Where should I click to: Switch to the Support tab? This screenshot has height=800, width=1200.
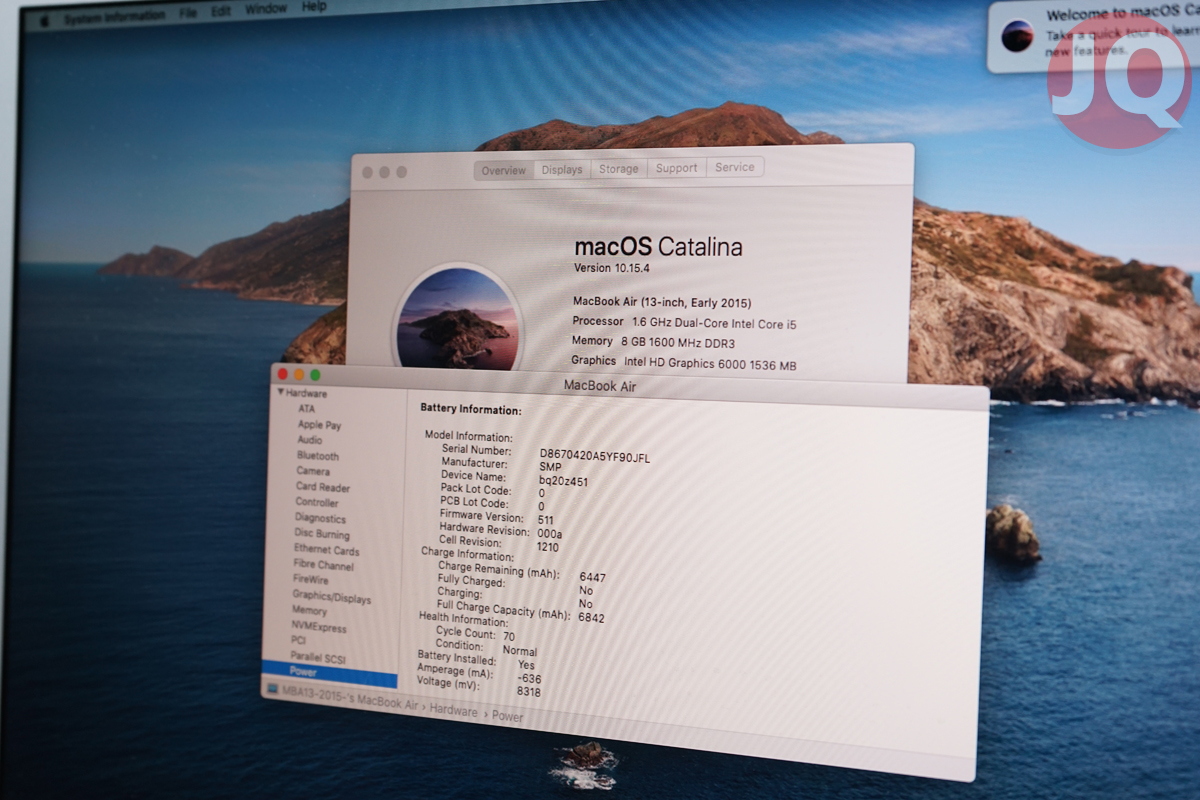[677, 168]
